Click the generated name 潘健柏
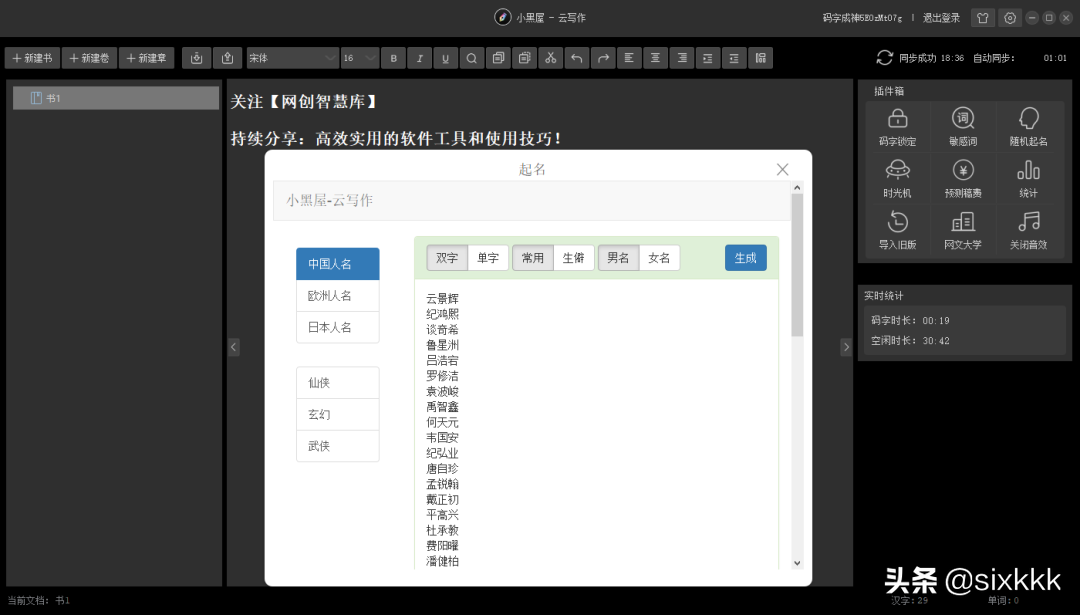Viewport: 1080px width, 615px height. point(442,561)
